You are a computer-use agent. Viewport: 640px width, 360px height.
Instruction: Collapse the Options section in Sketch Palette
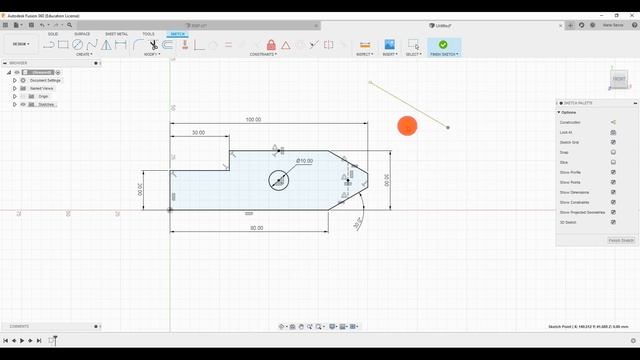tap(559, 112)
